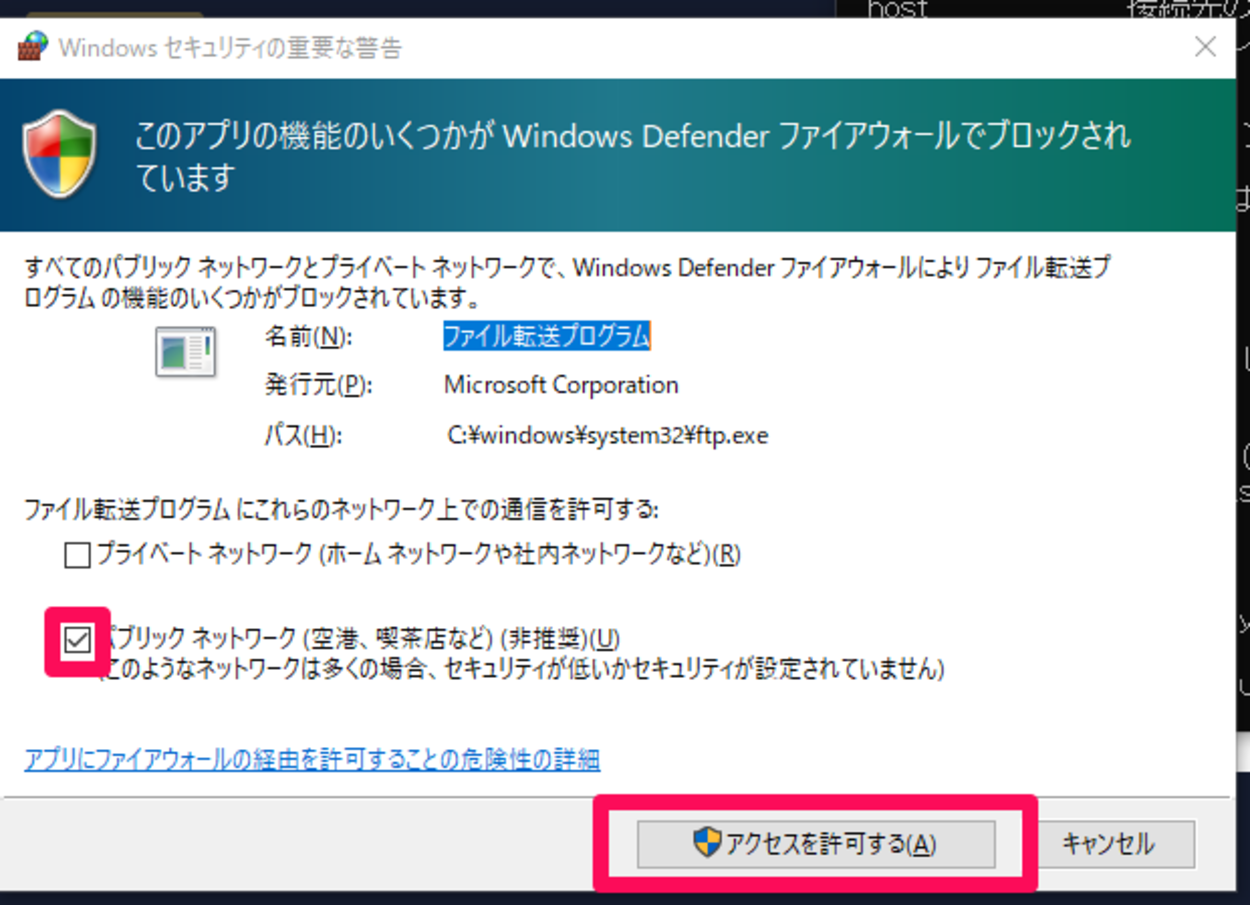The height and width of the screenshot is (905, 1250).
Task: Click the Windows Defender shield icon
Action: click(x=60, y=154)
